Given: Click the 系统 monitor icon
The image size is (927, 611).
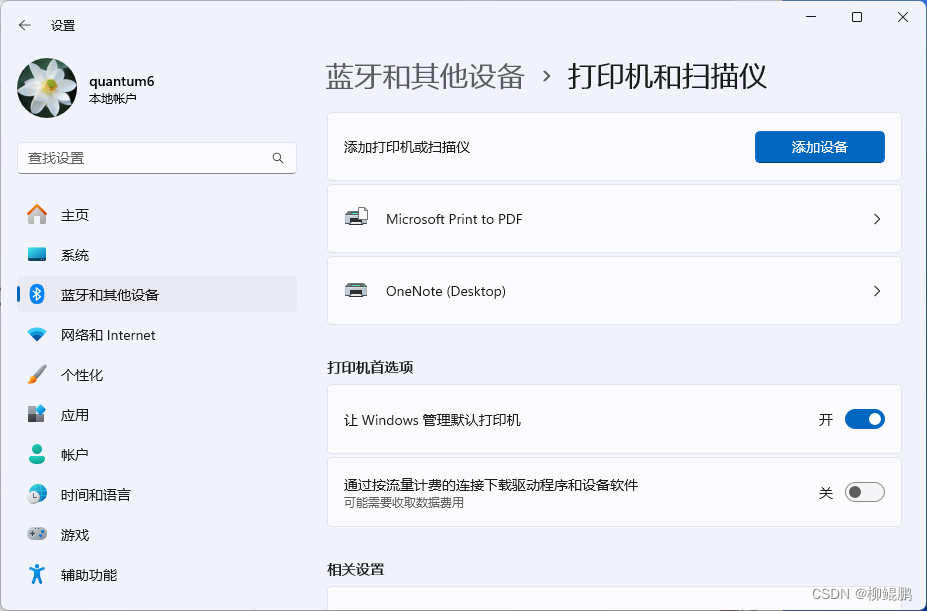Looking at the screenshot, I should [x=37, y=254].
